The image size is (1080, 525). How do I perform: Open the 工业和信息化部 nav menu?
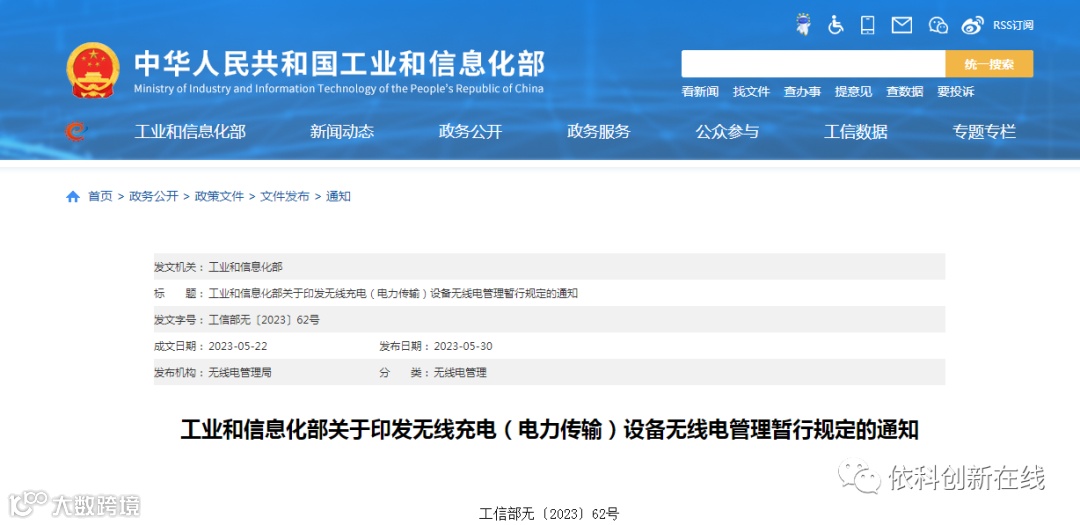coord(189,132)
